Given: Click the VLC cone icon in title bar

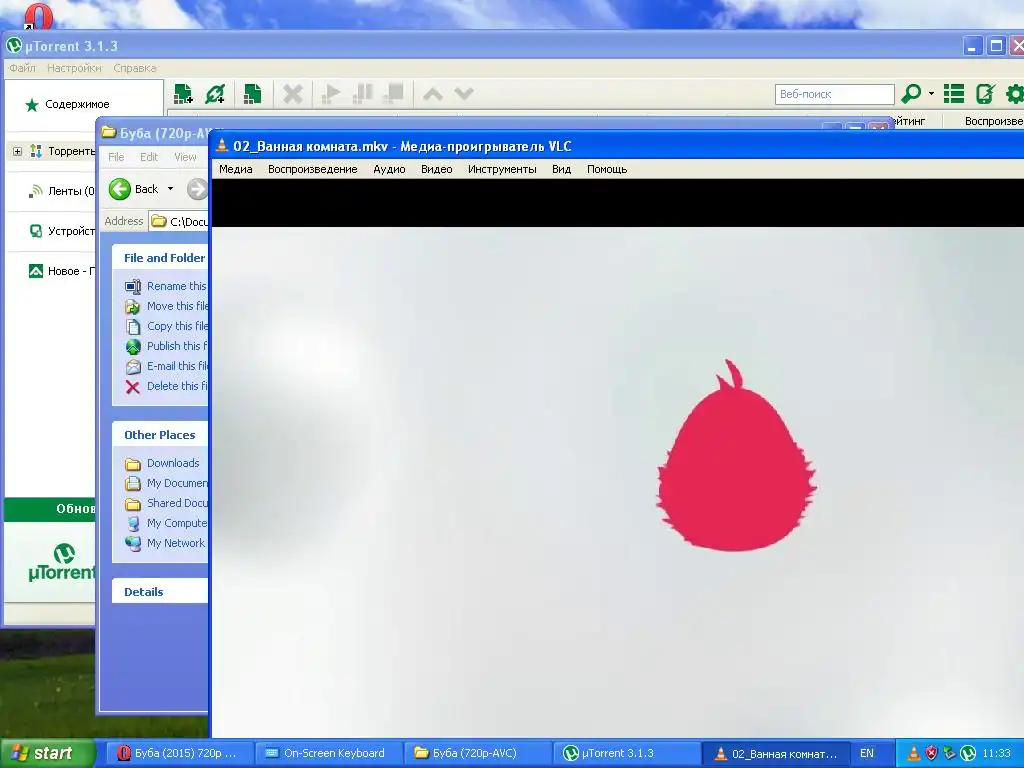Looking at the screenshot, I should pos(222,146).
